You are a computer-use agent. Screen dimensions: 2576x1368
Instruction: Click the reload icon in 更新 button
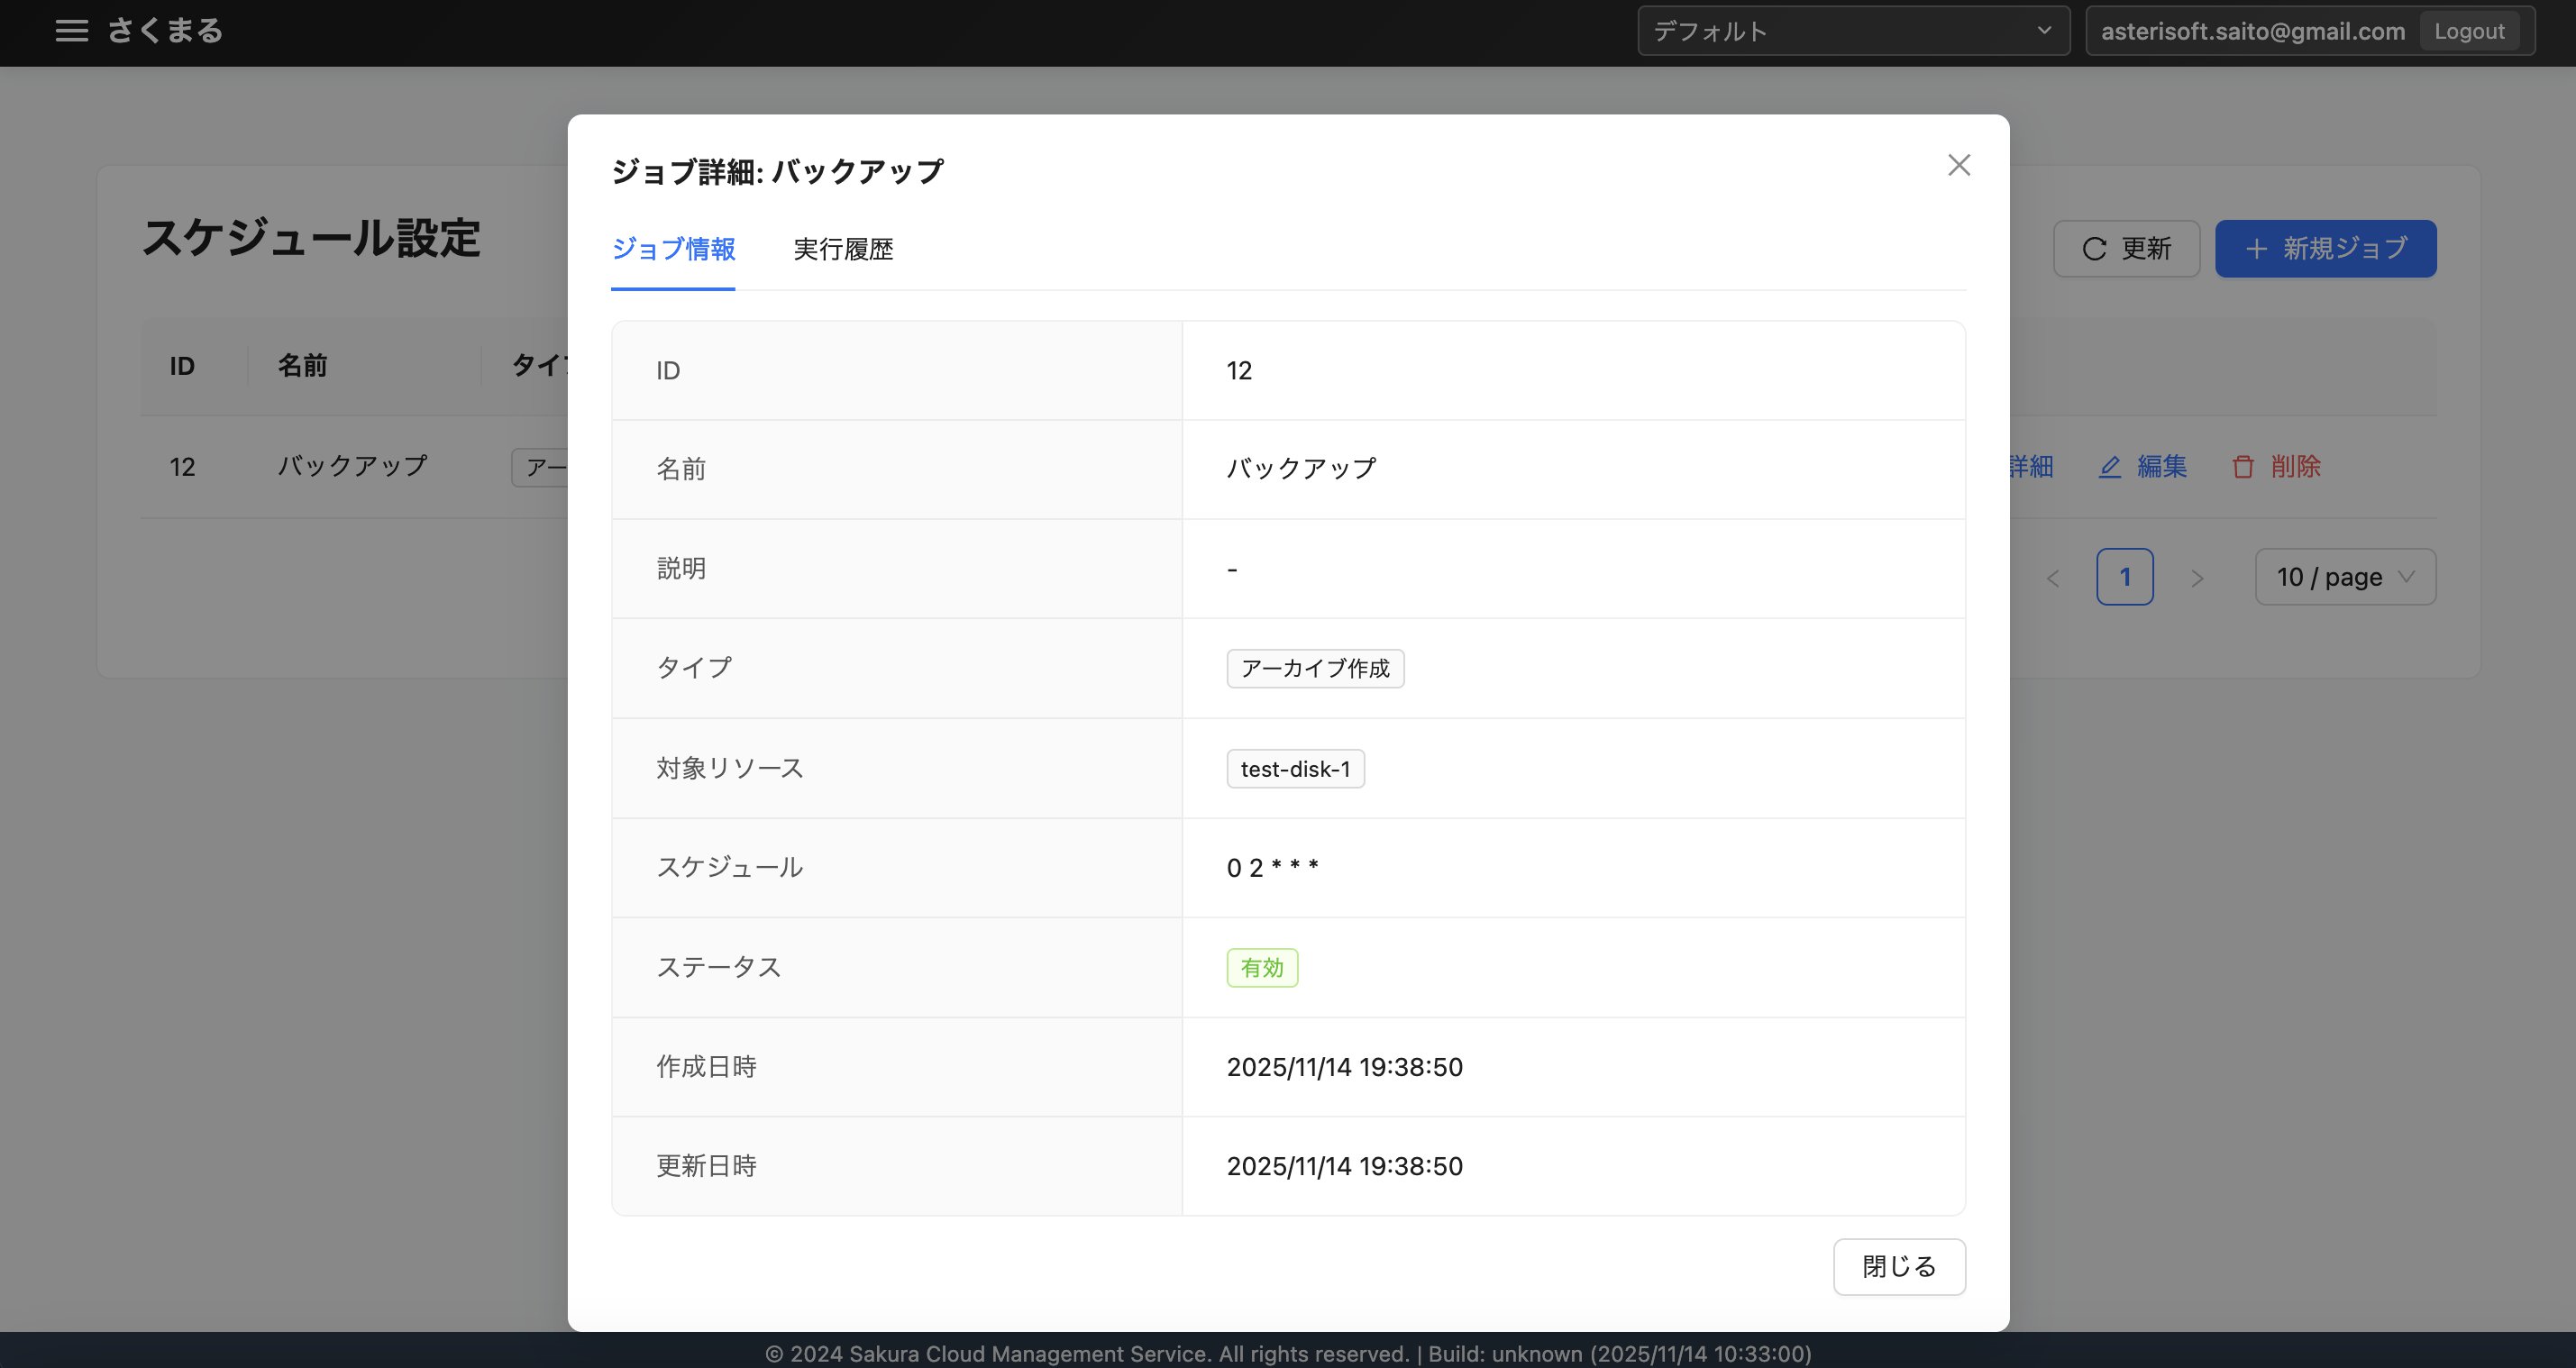(x=2095, y=249)
